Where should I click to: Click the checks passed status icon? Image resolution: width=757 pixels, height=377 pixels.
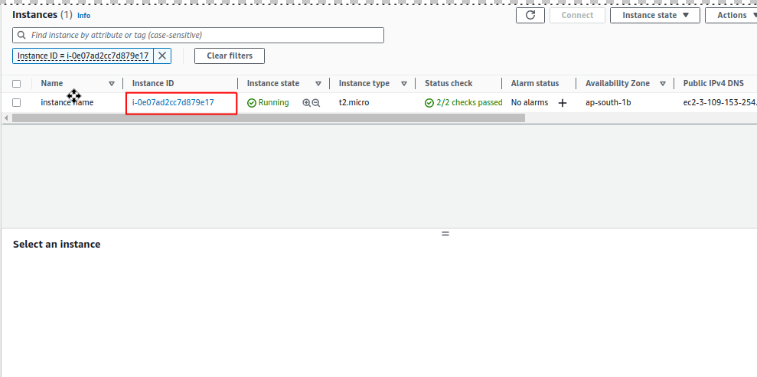[429, 103]
